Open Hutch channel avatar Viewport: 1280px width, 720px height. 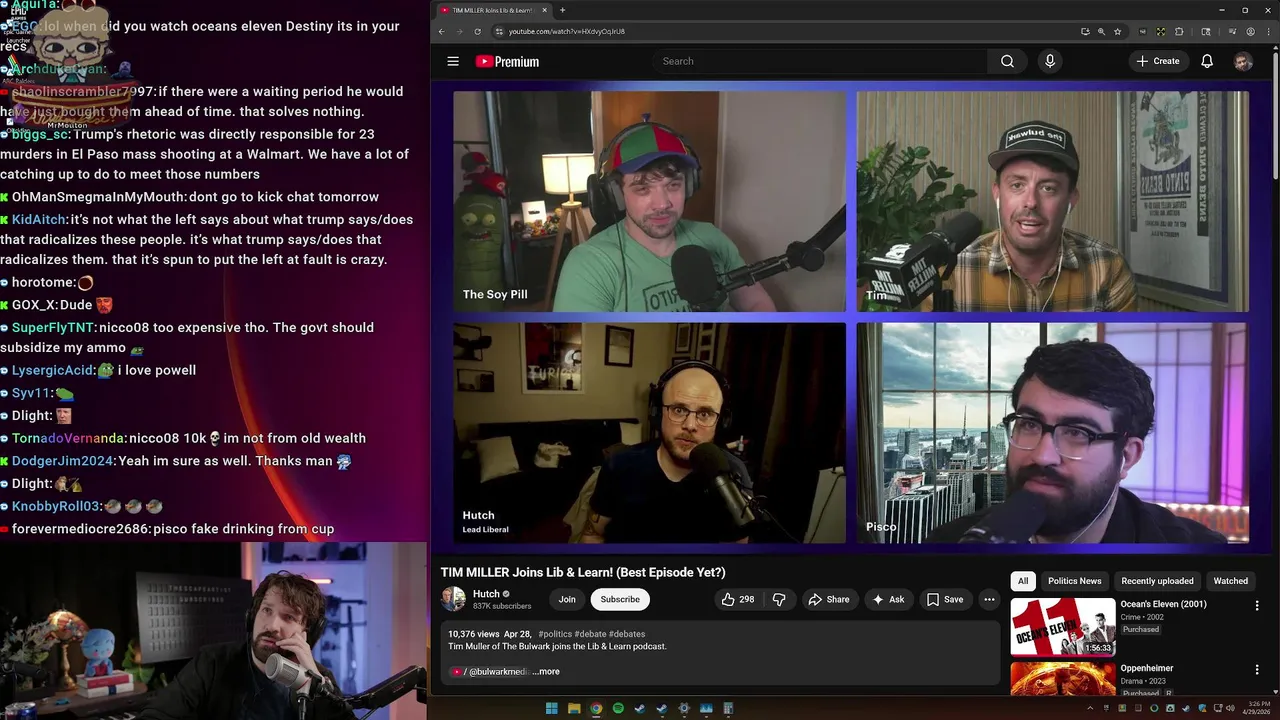point(454,599)
